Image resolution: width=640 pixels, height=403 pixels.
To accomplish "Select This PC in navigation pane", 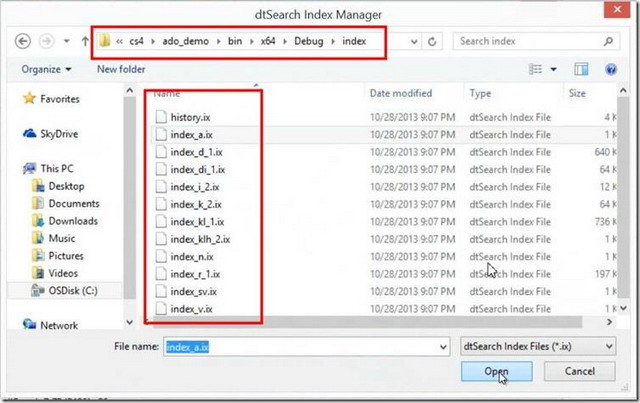I will 48,168.
